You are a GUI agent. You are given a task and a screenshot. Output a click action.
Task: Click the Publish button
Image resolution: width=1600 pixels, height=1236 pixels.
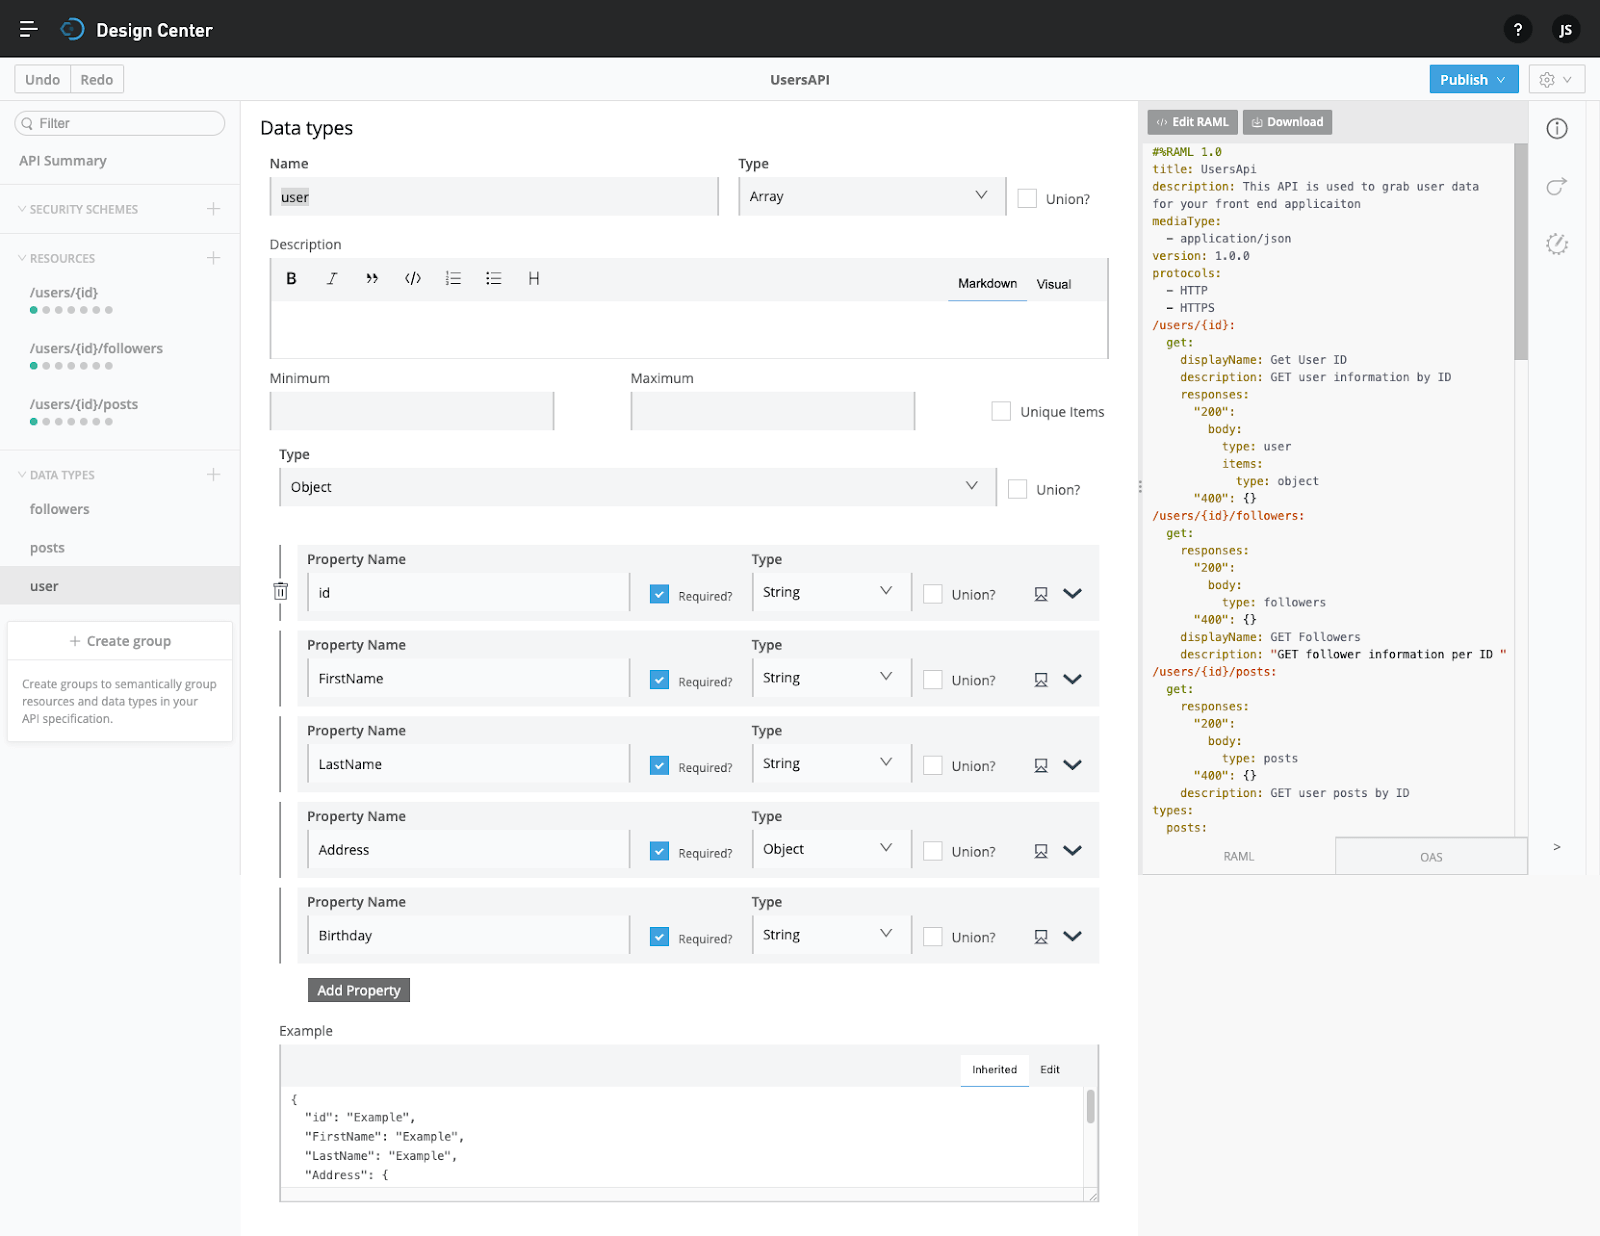1465,79
